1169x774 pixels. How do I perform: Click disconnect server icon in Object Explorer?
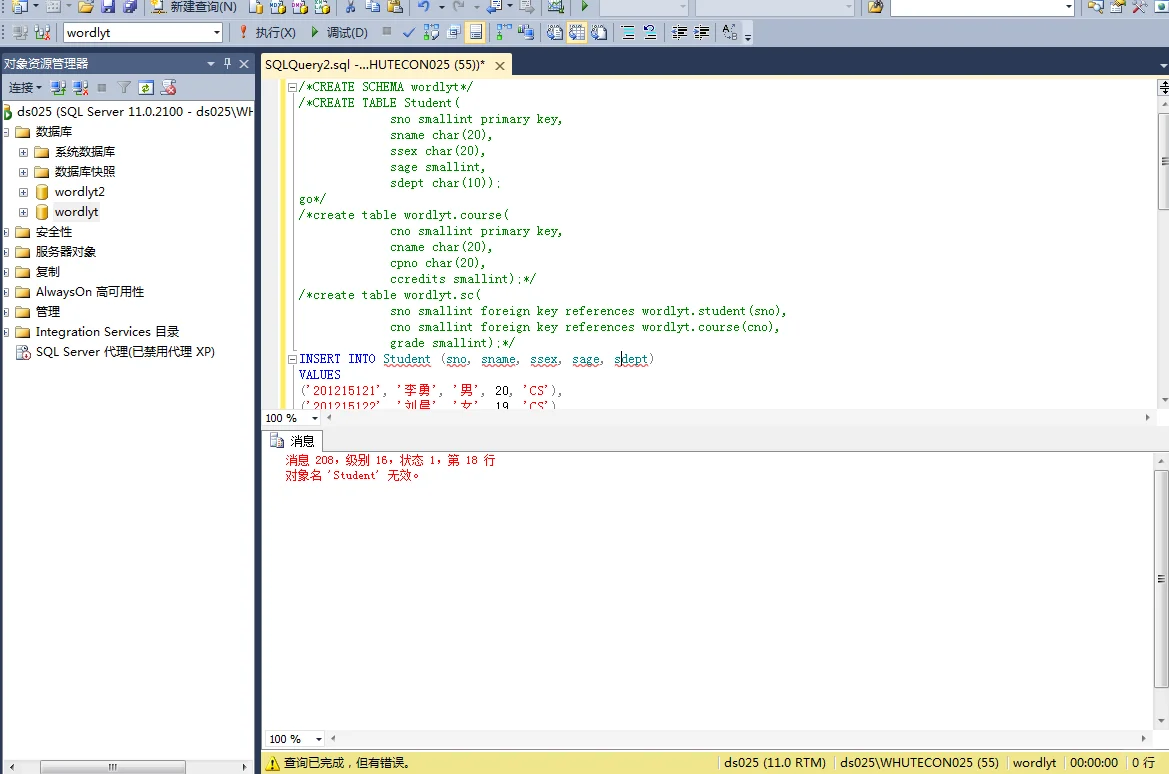81,88
